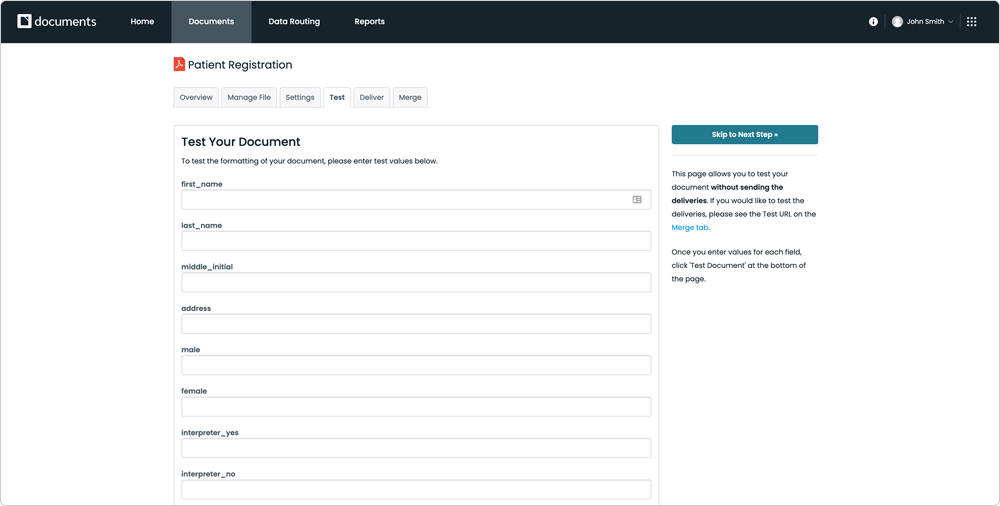The width and height of the screenshot is (1000, 506).
Task: Select the Settings tab
Action: [x=300, y=97]
